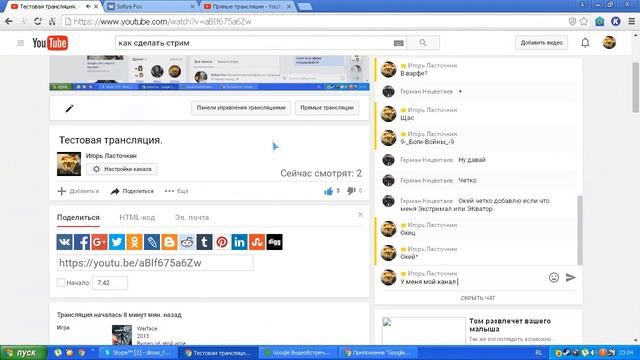Open the Warface game thumbnail

click(x=122, y=335)
